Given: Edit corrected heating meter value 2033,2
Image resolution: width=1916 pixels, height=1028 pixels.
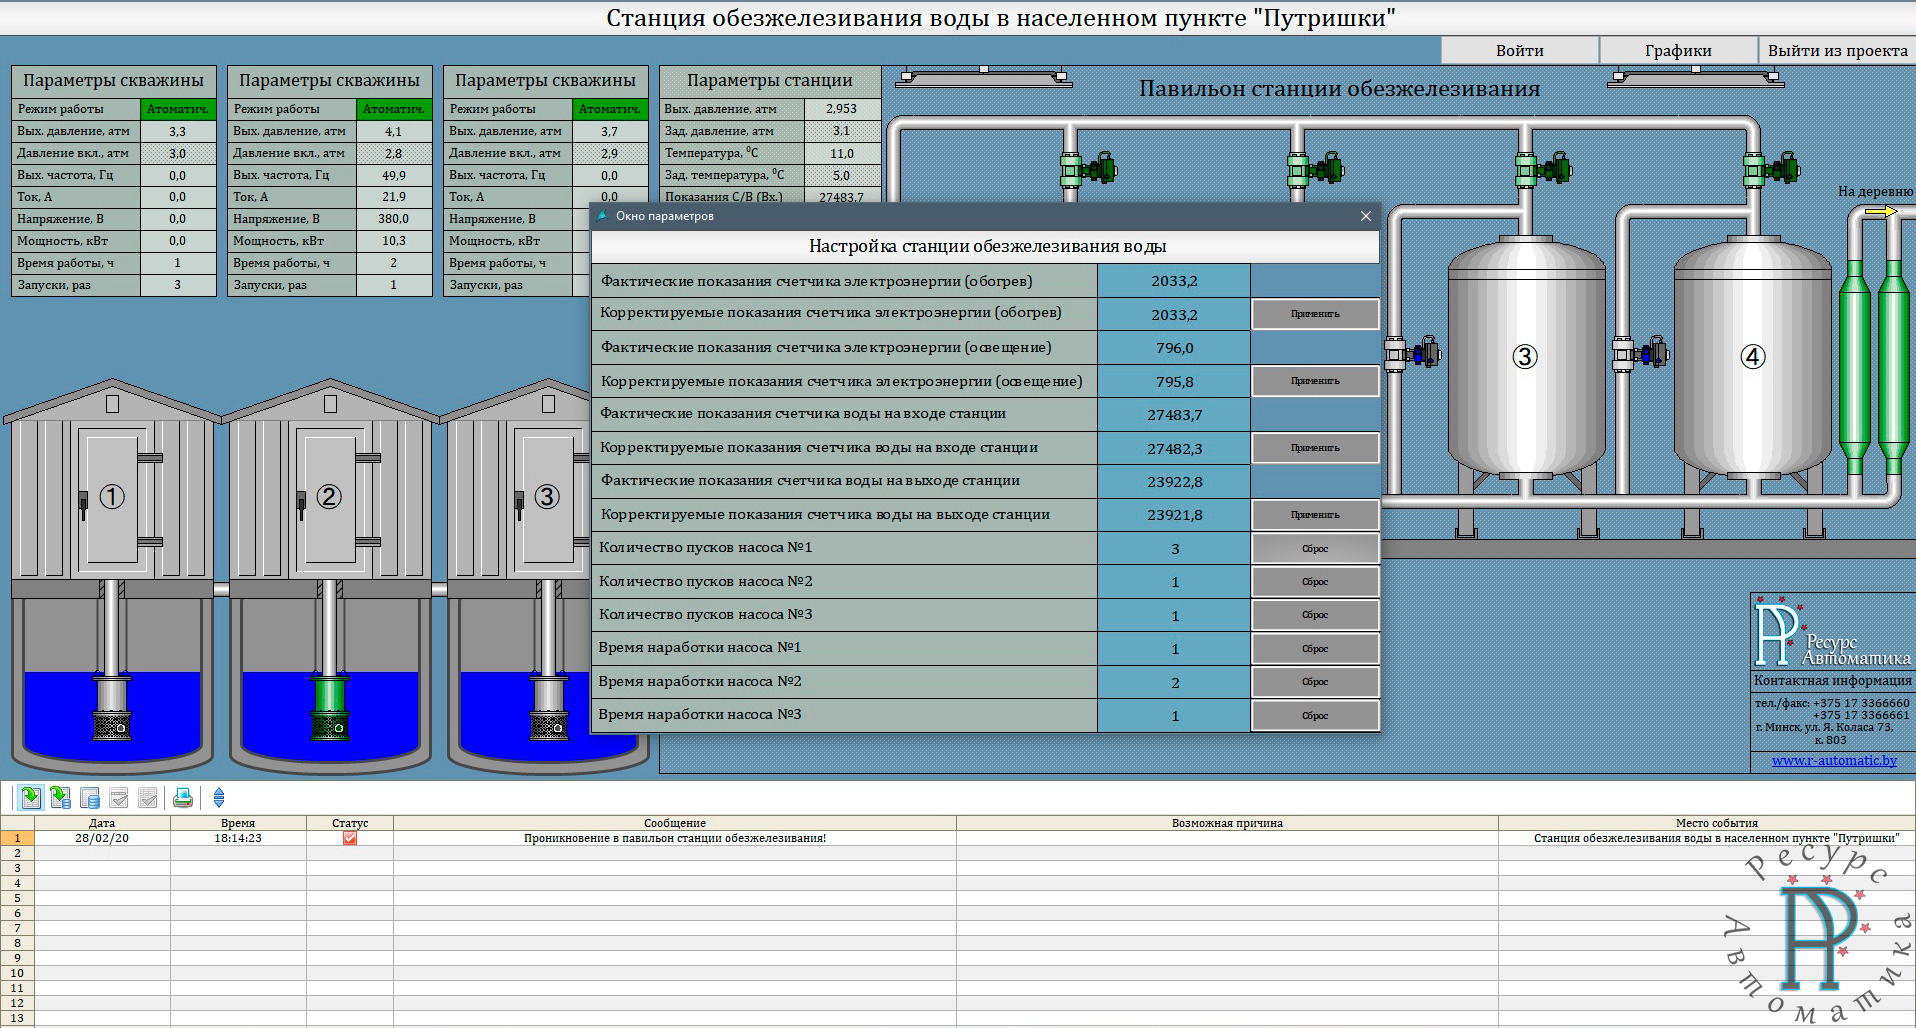Looking at the screenshot, I should point(1174,314).
